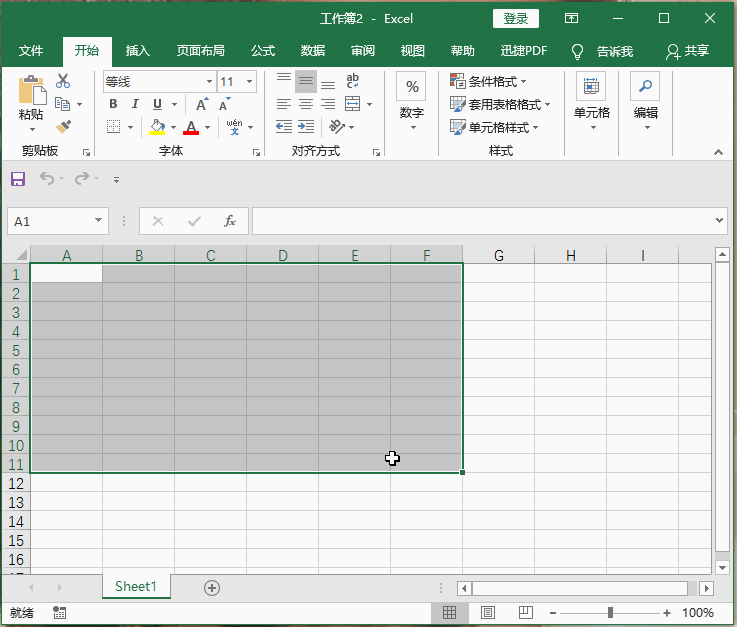Click the 登录 sign-in button
The image size is (737, 627).
(x=515, y=18)
